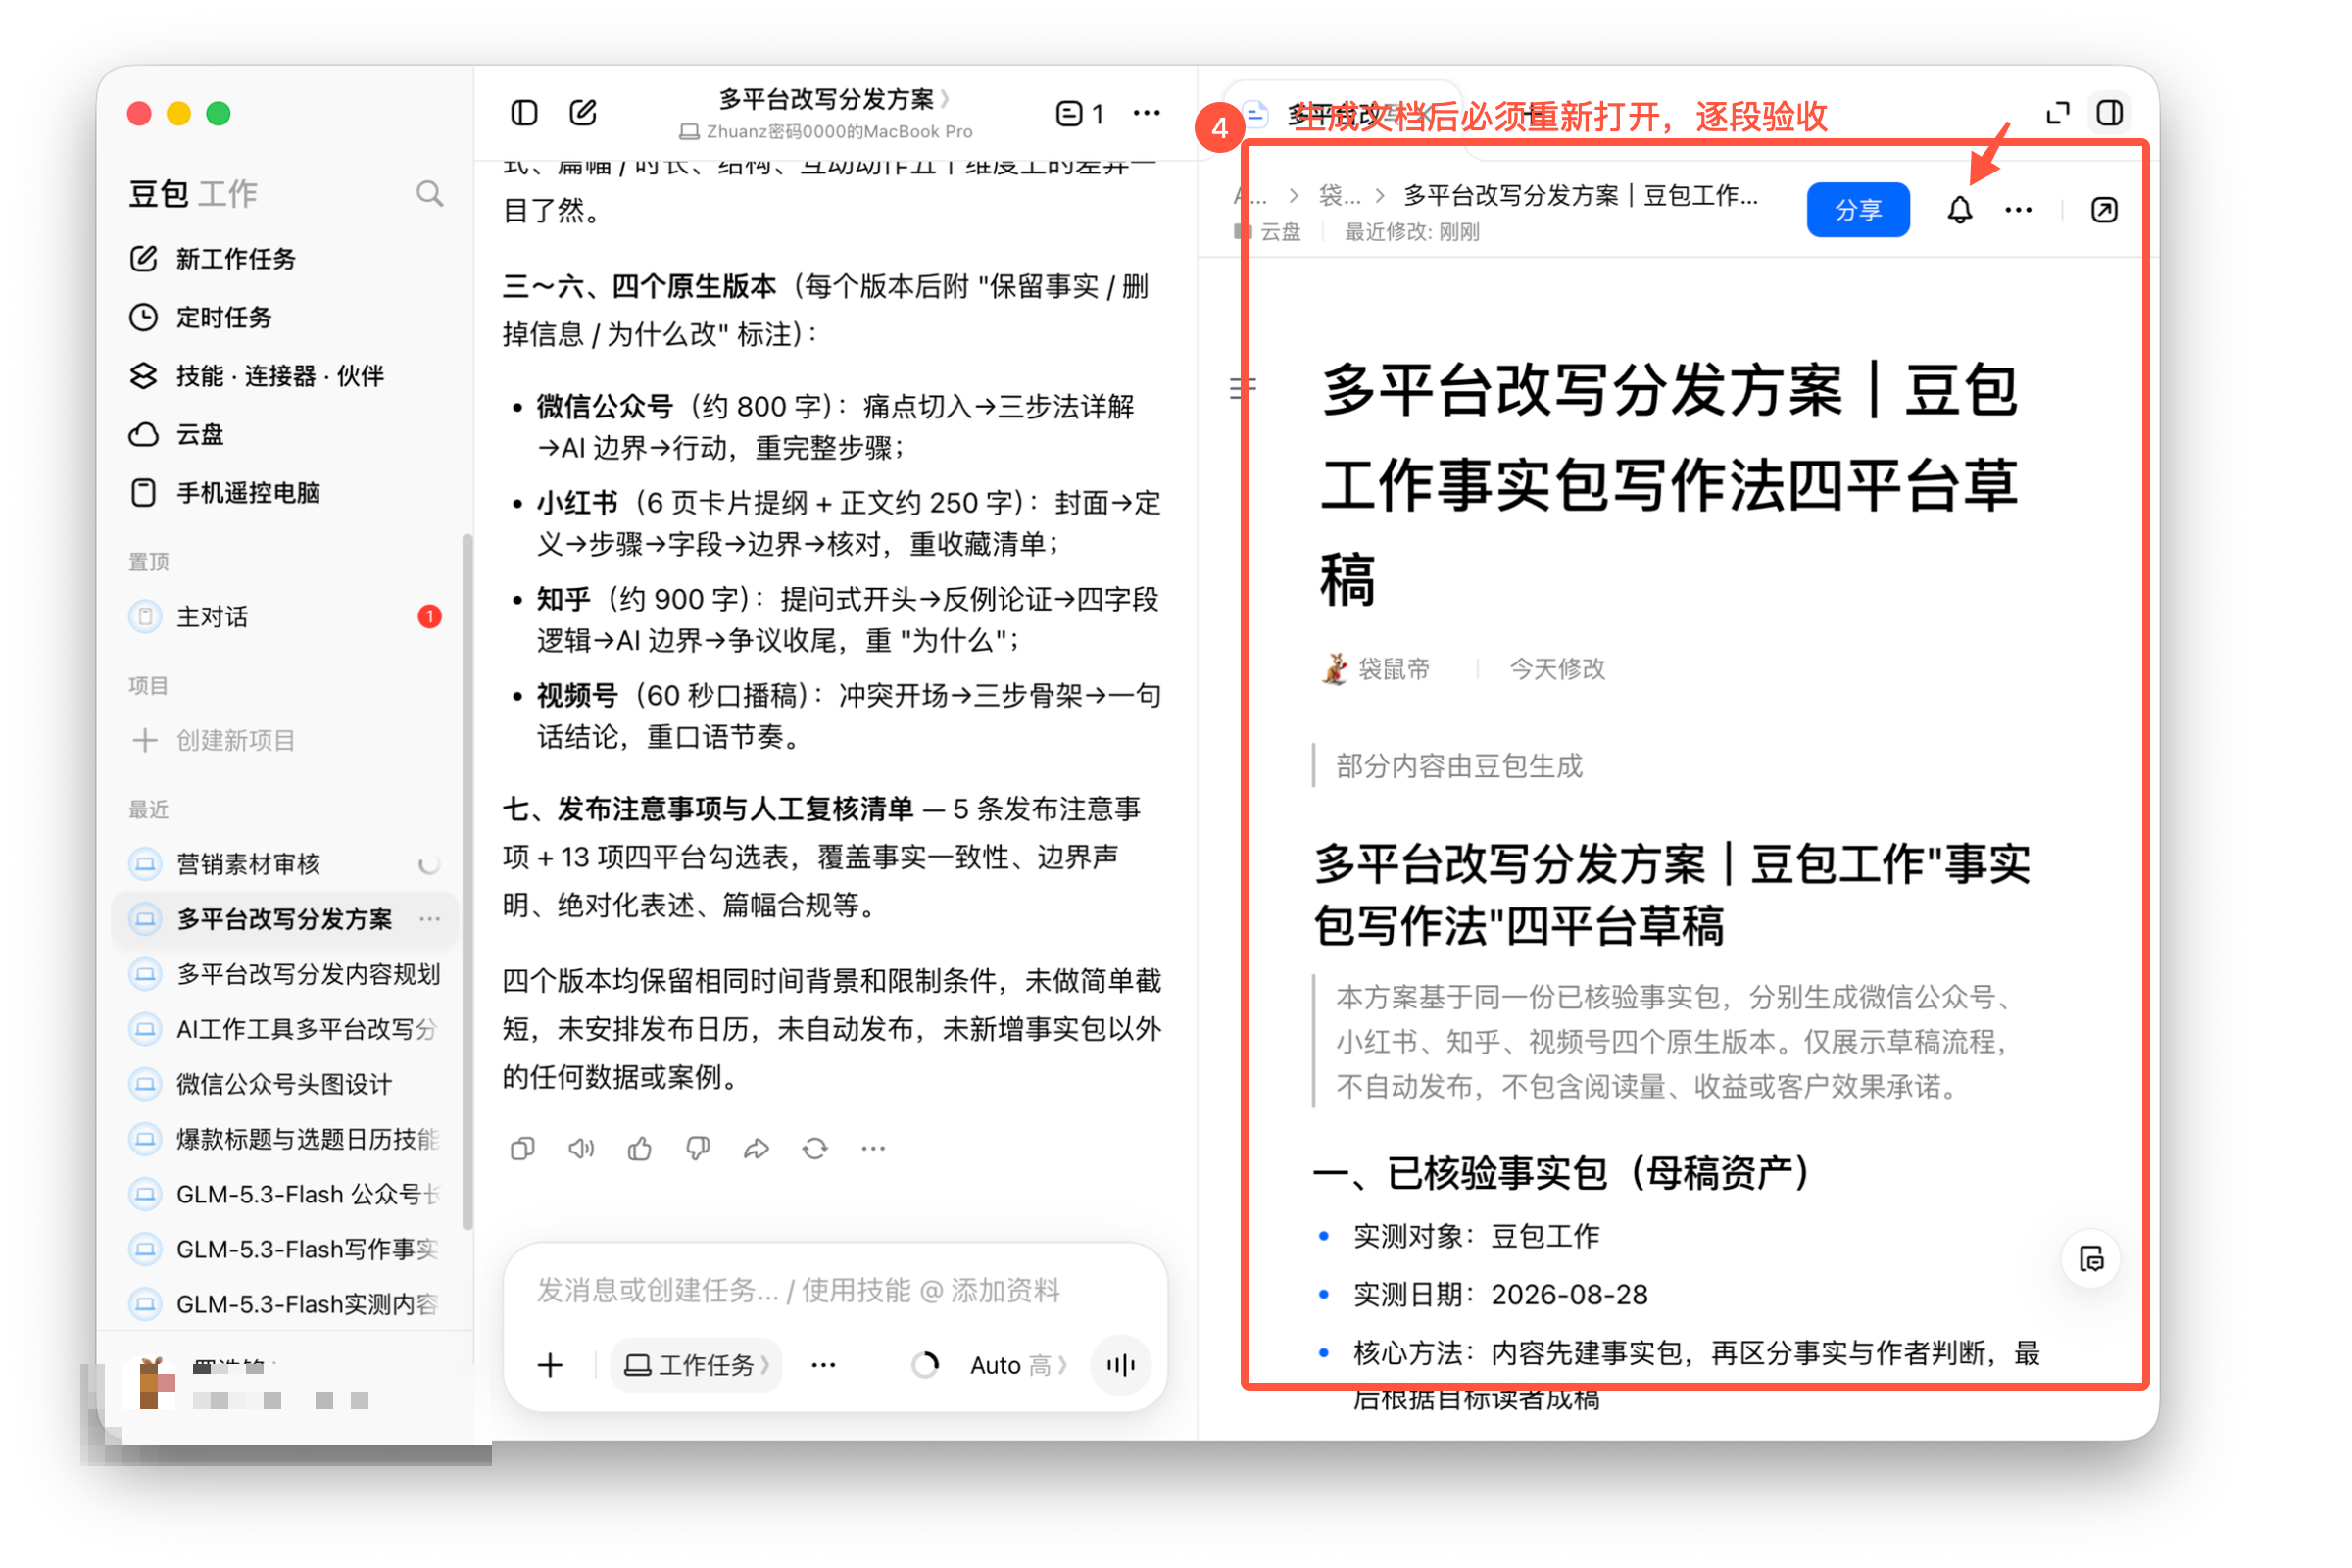The height and width of the screenshot is (1568, 2352).
Task: Share the reply with the arrow icon
Action: pos(756,1149)
